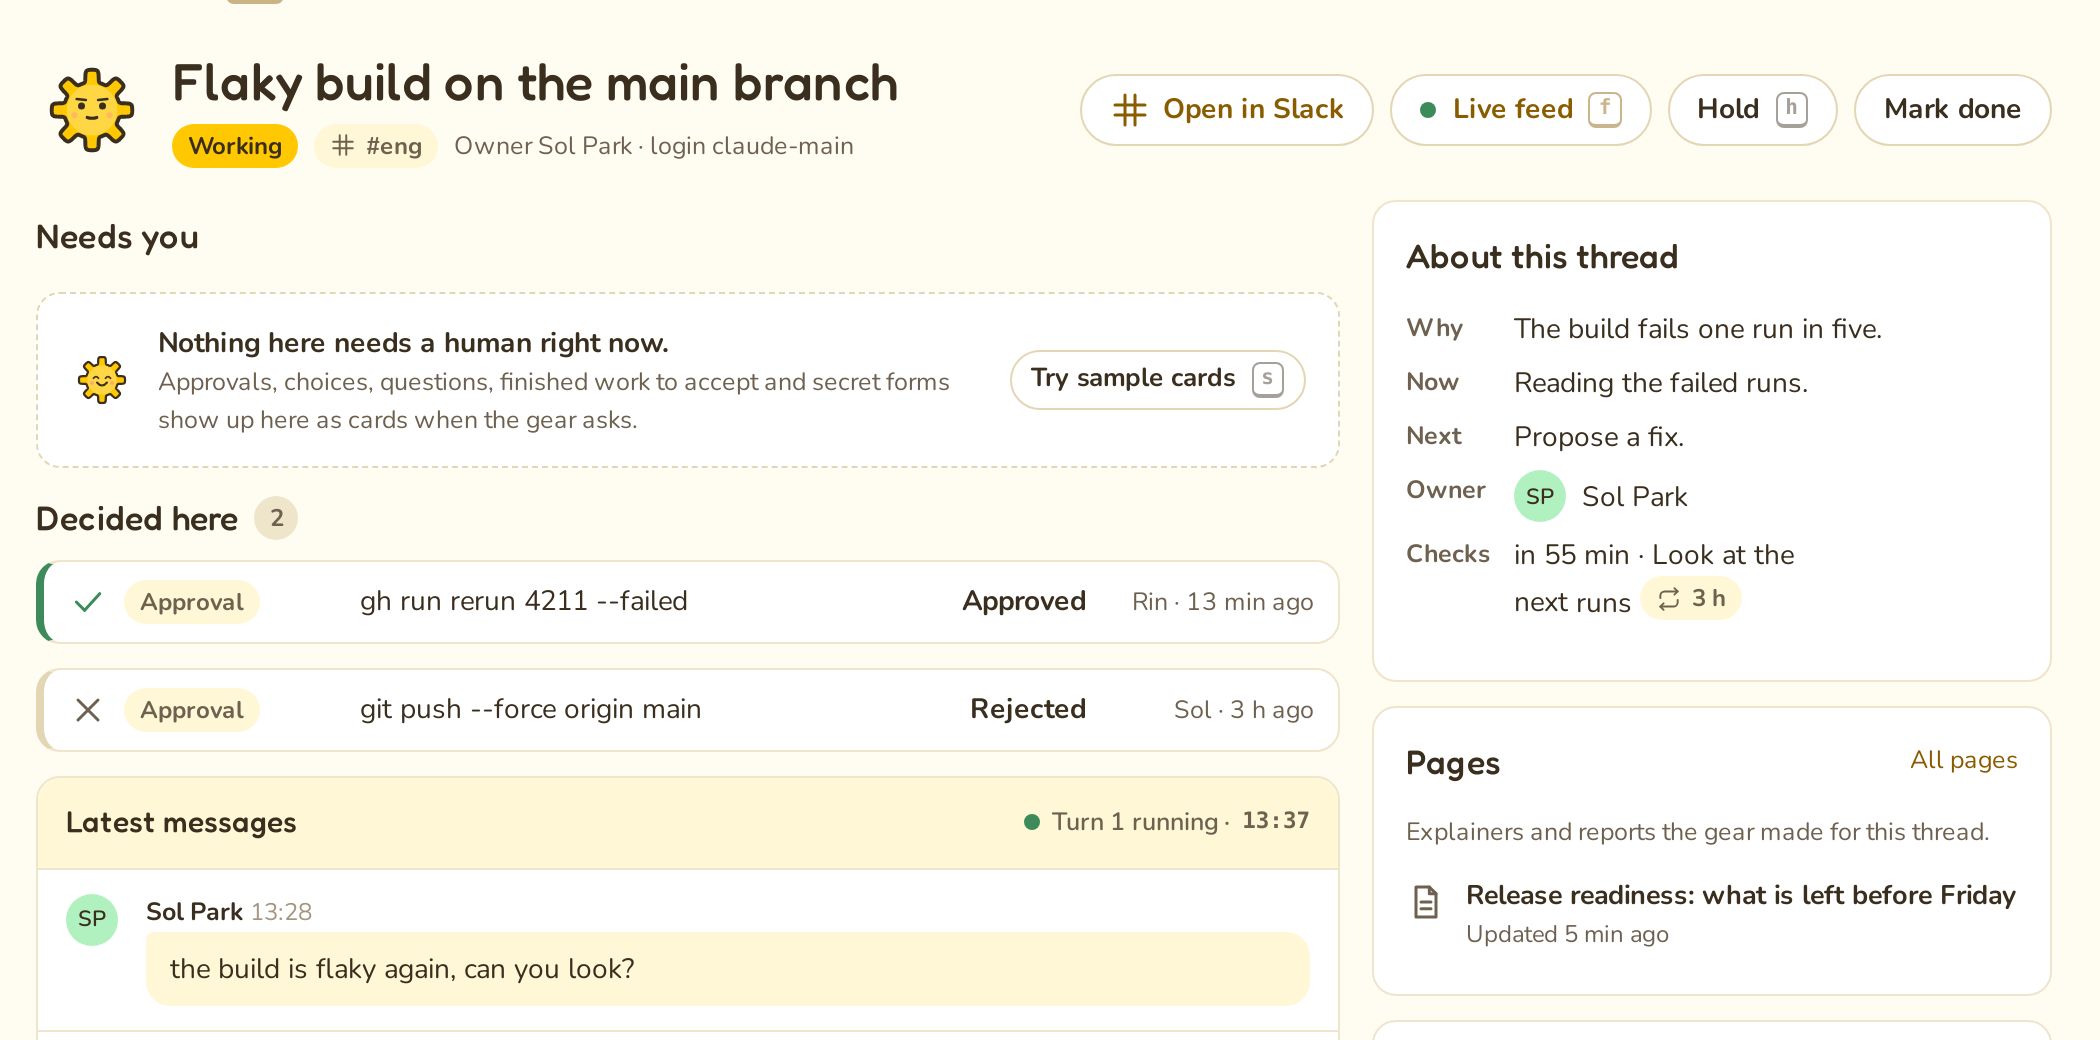Click 'The build fails one run in five.' text

point(1698,329)
